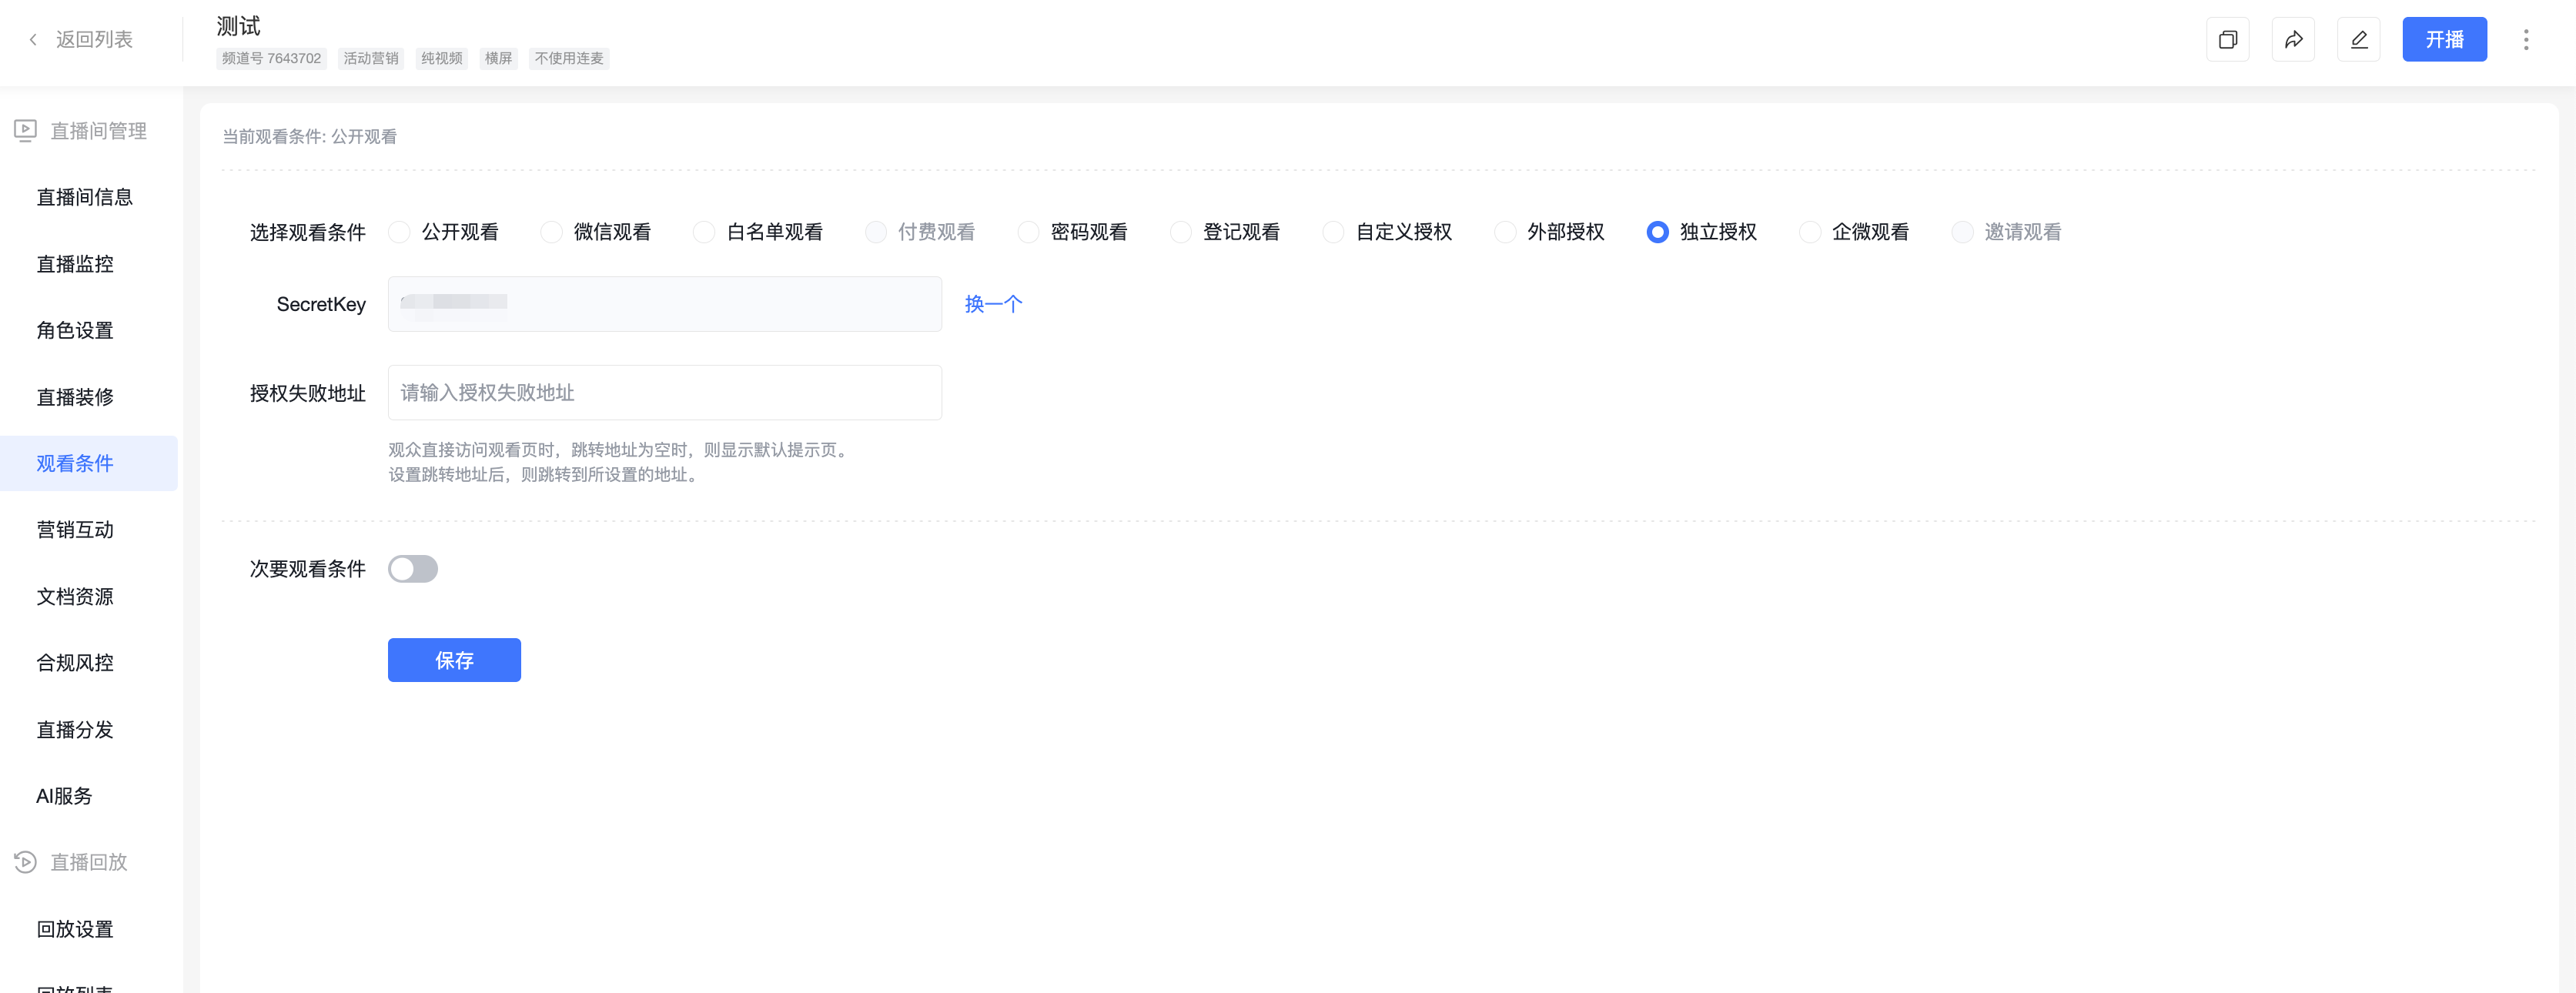Open 营销互动 in the sidebar
This screenshot has width=2576, height=993.
75,530
